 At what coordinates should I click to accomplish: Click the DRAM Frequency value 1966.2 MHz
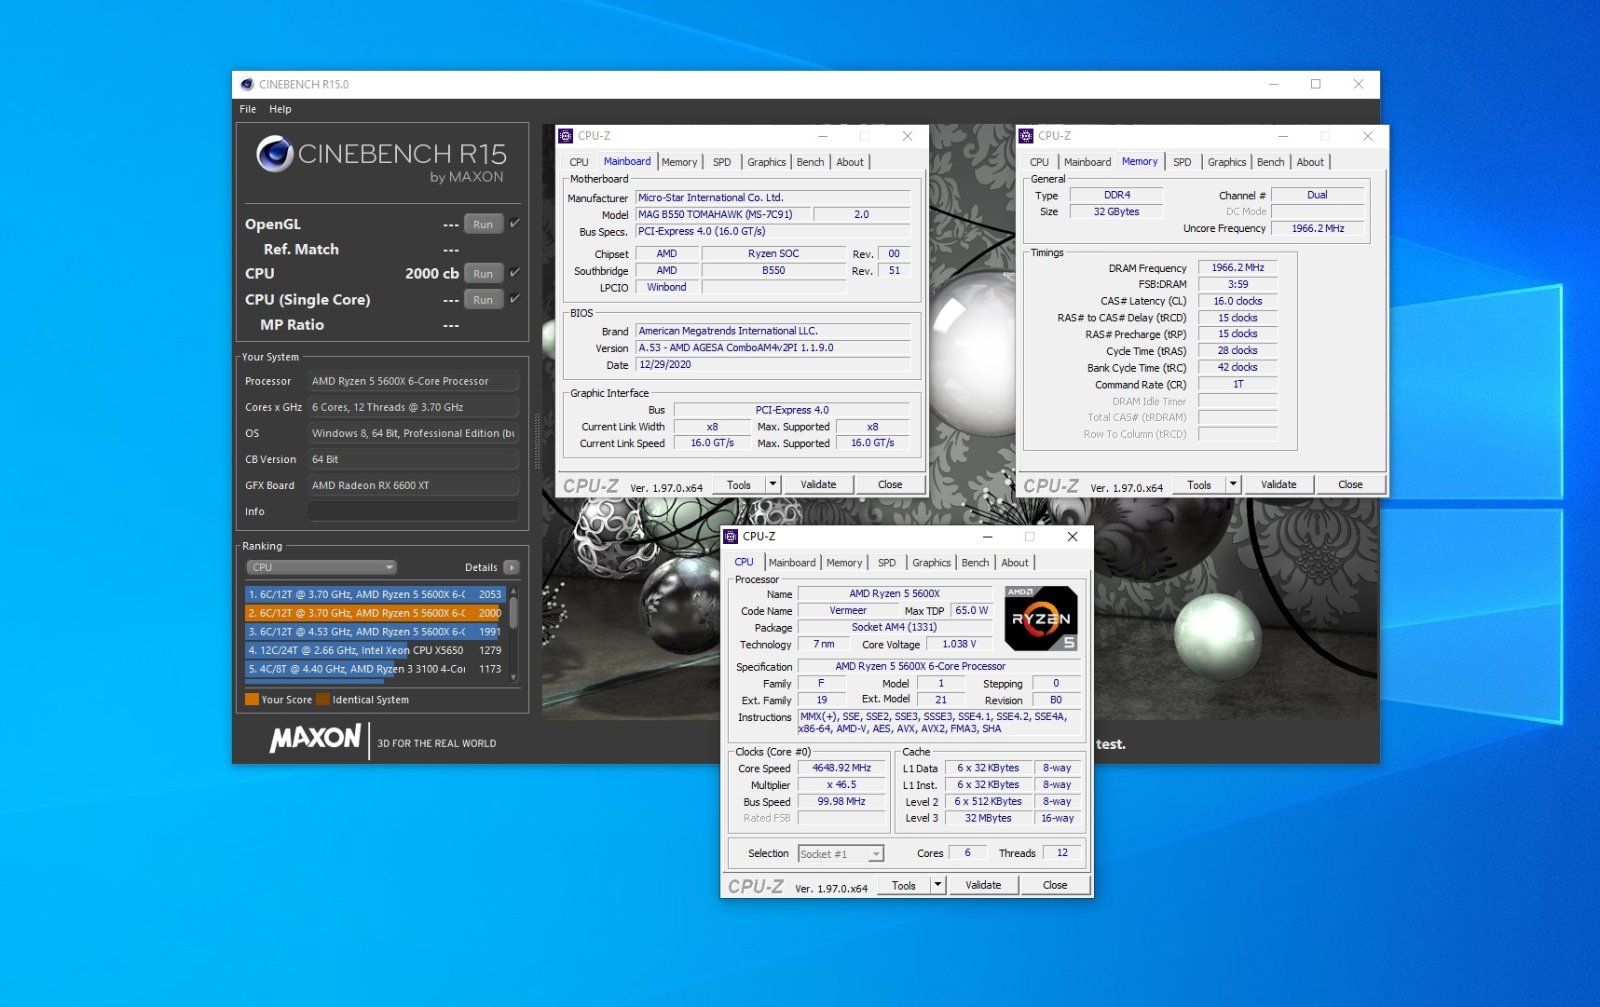[x=1238, y=268]
